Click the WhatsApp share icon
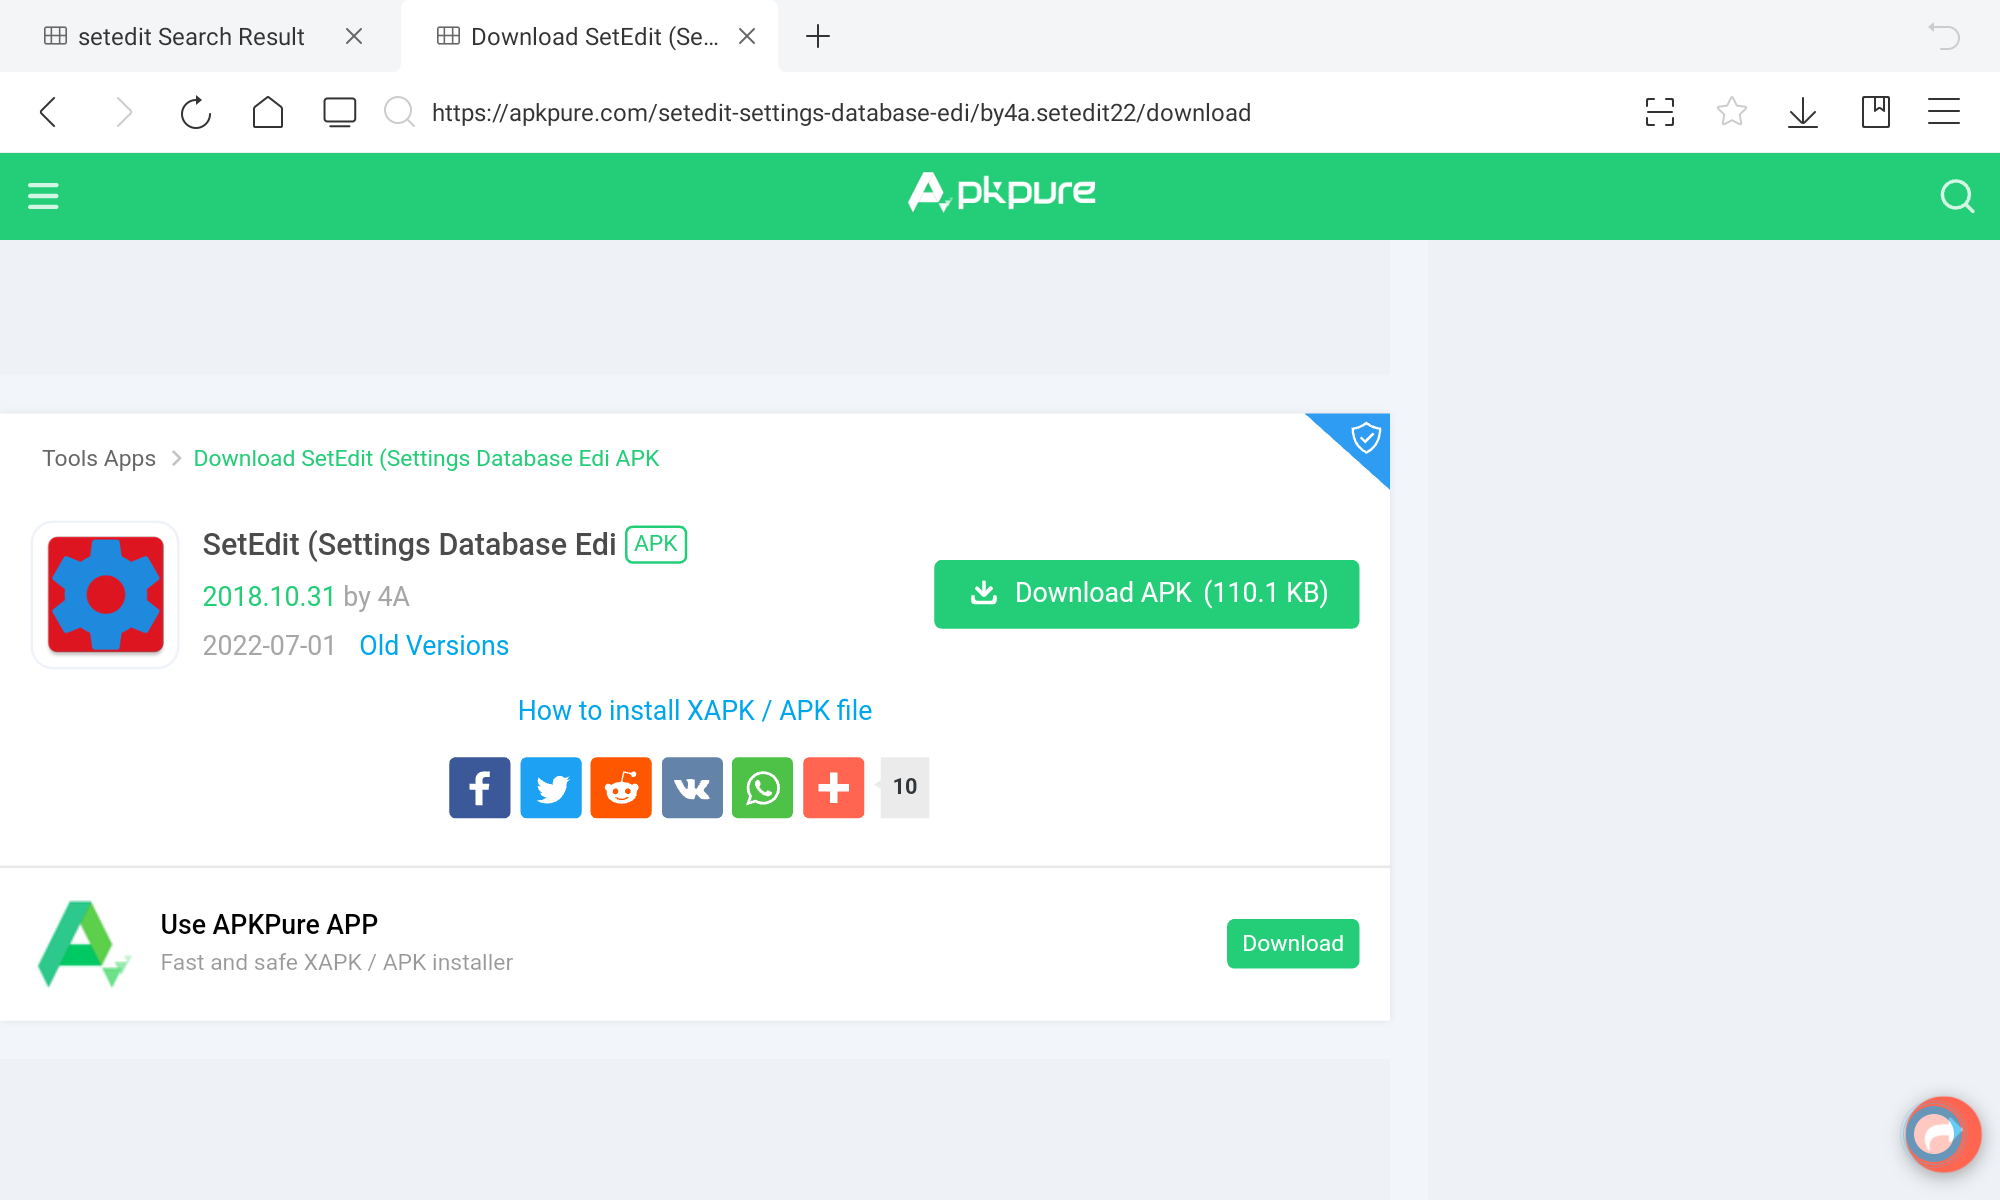 tap(763, 787)
